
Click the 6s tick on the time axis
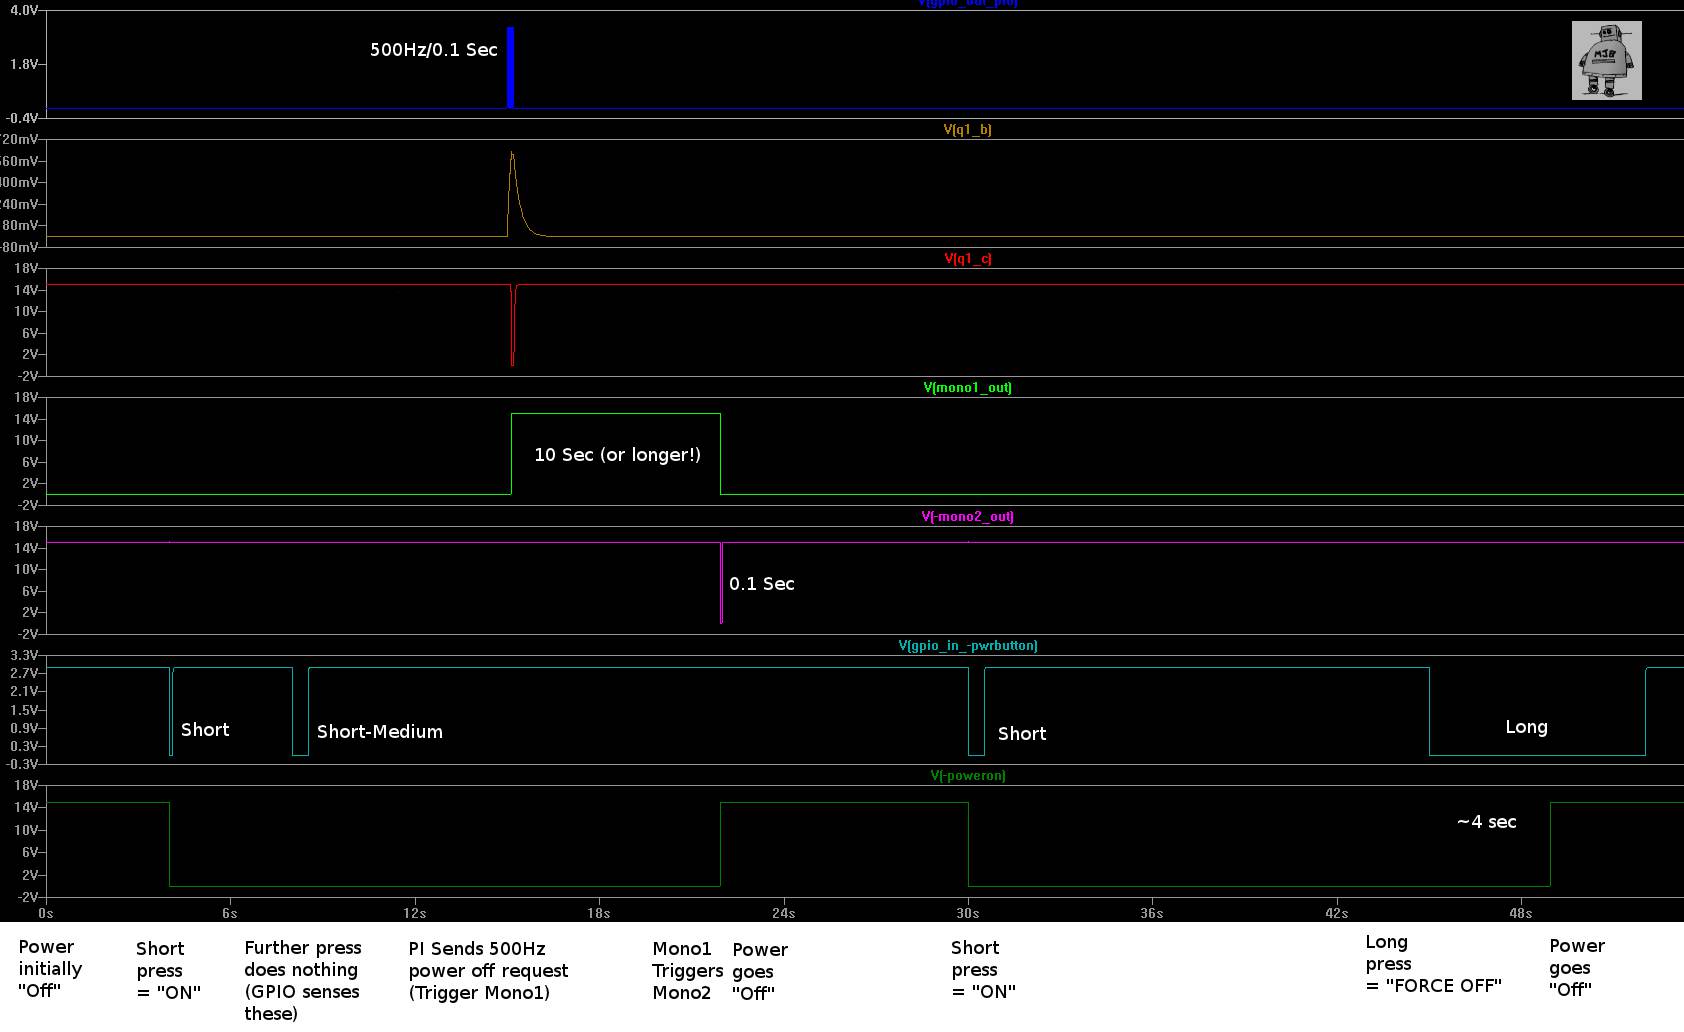pyautogui.click(x=230, y=913)
